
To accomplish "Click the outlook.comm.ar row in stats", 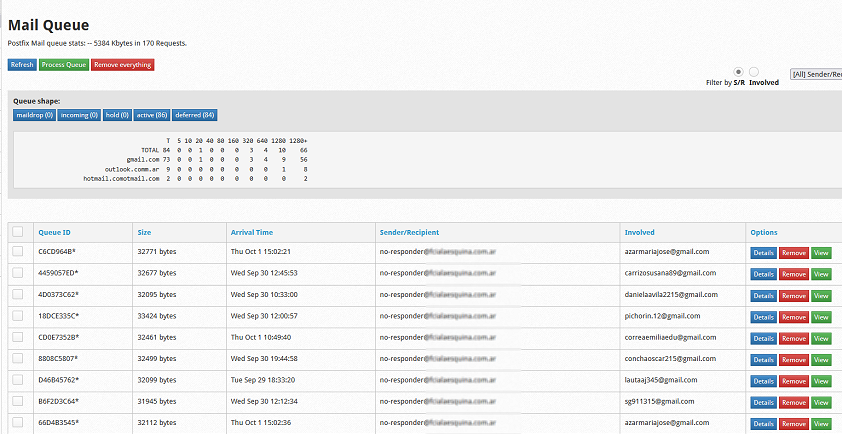I will click(x=206, y=169).
